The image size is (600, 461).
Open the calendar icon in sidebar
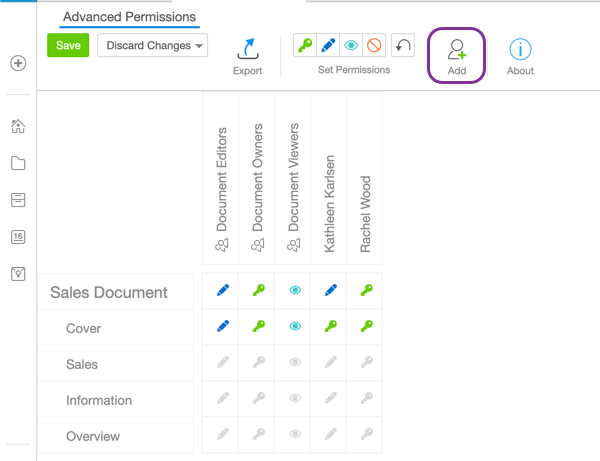point(18,237)
